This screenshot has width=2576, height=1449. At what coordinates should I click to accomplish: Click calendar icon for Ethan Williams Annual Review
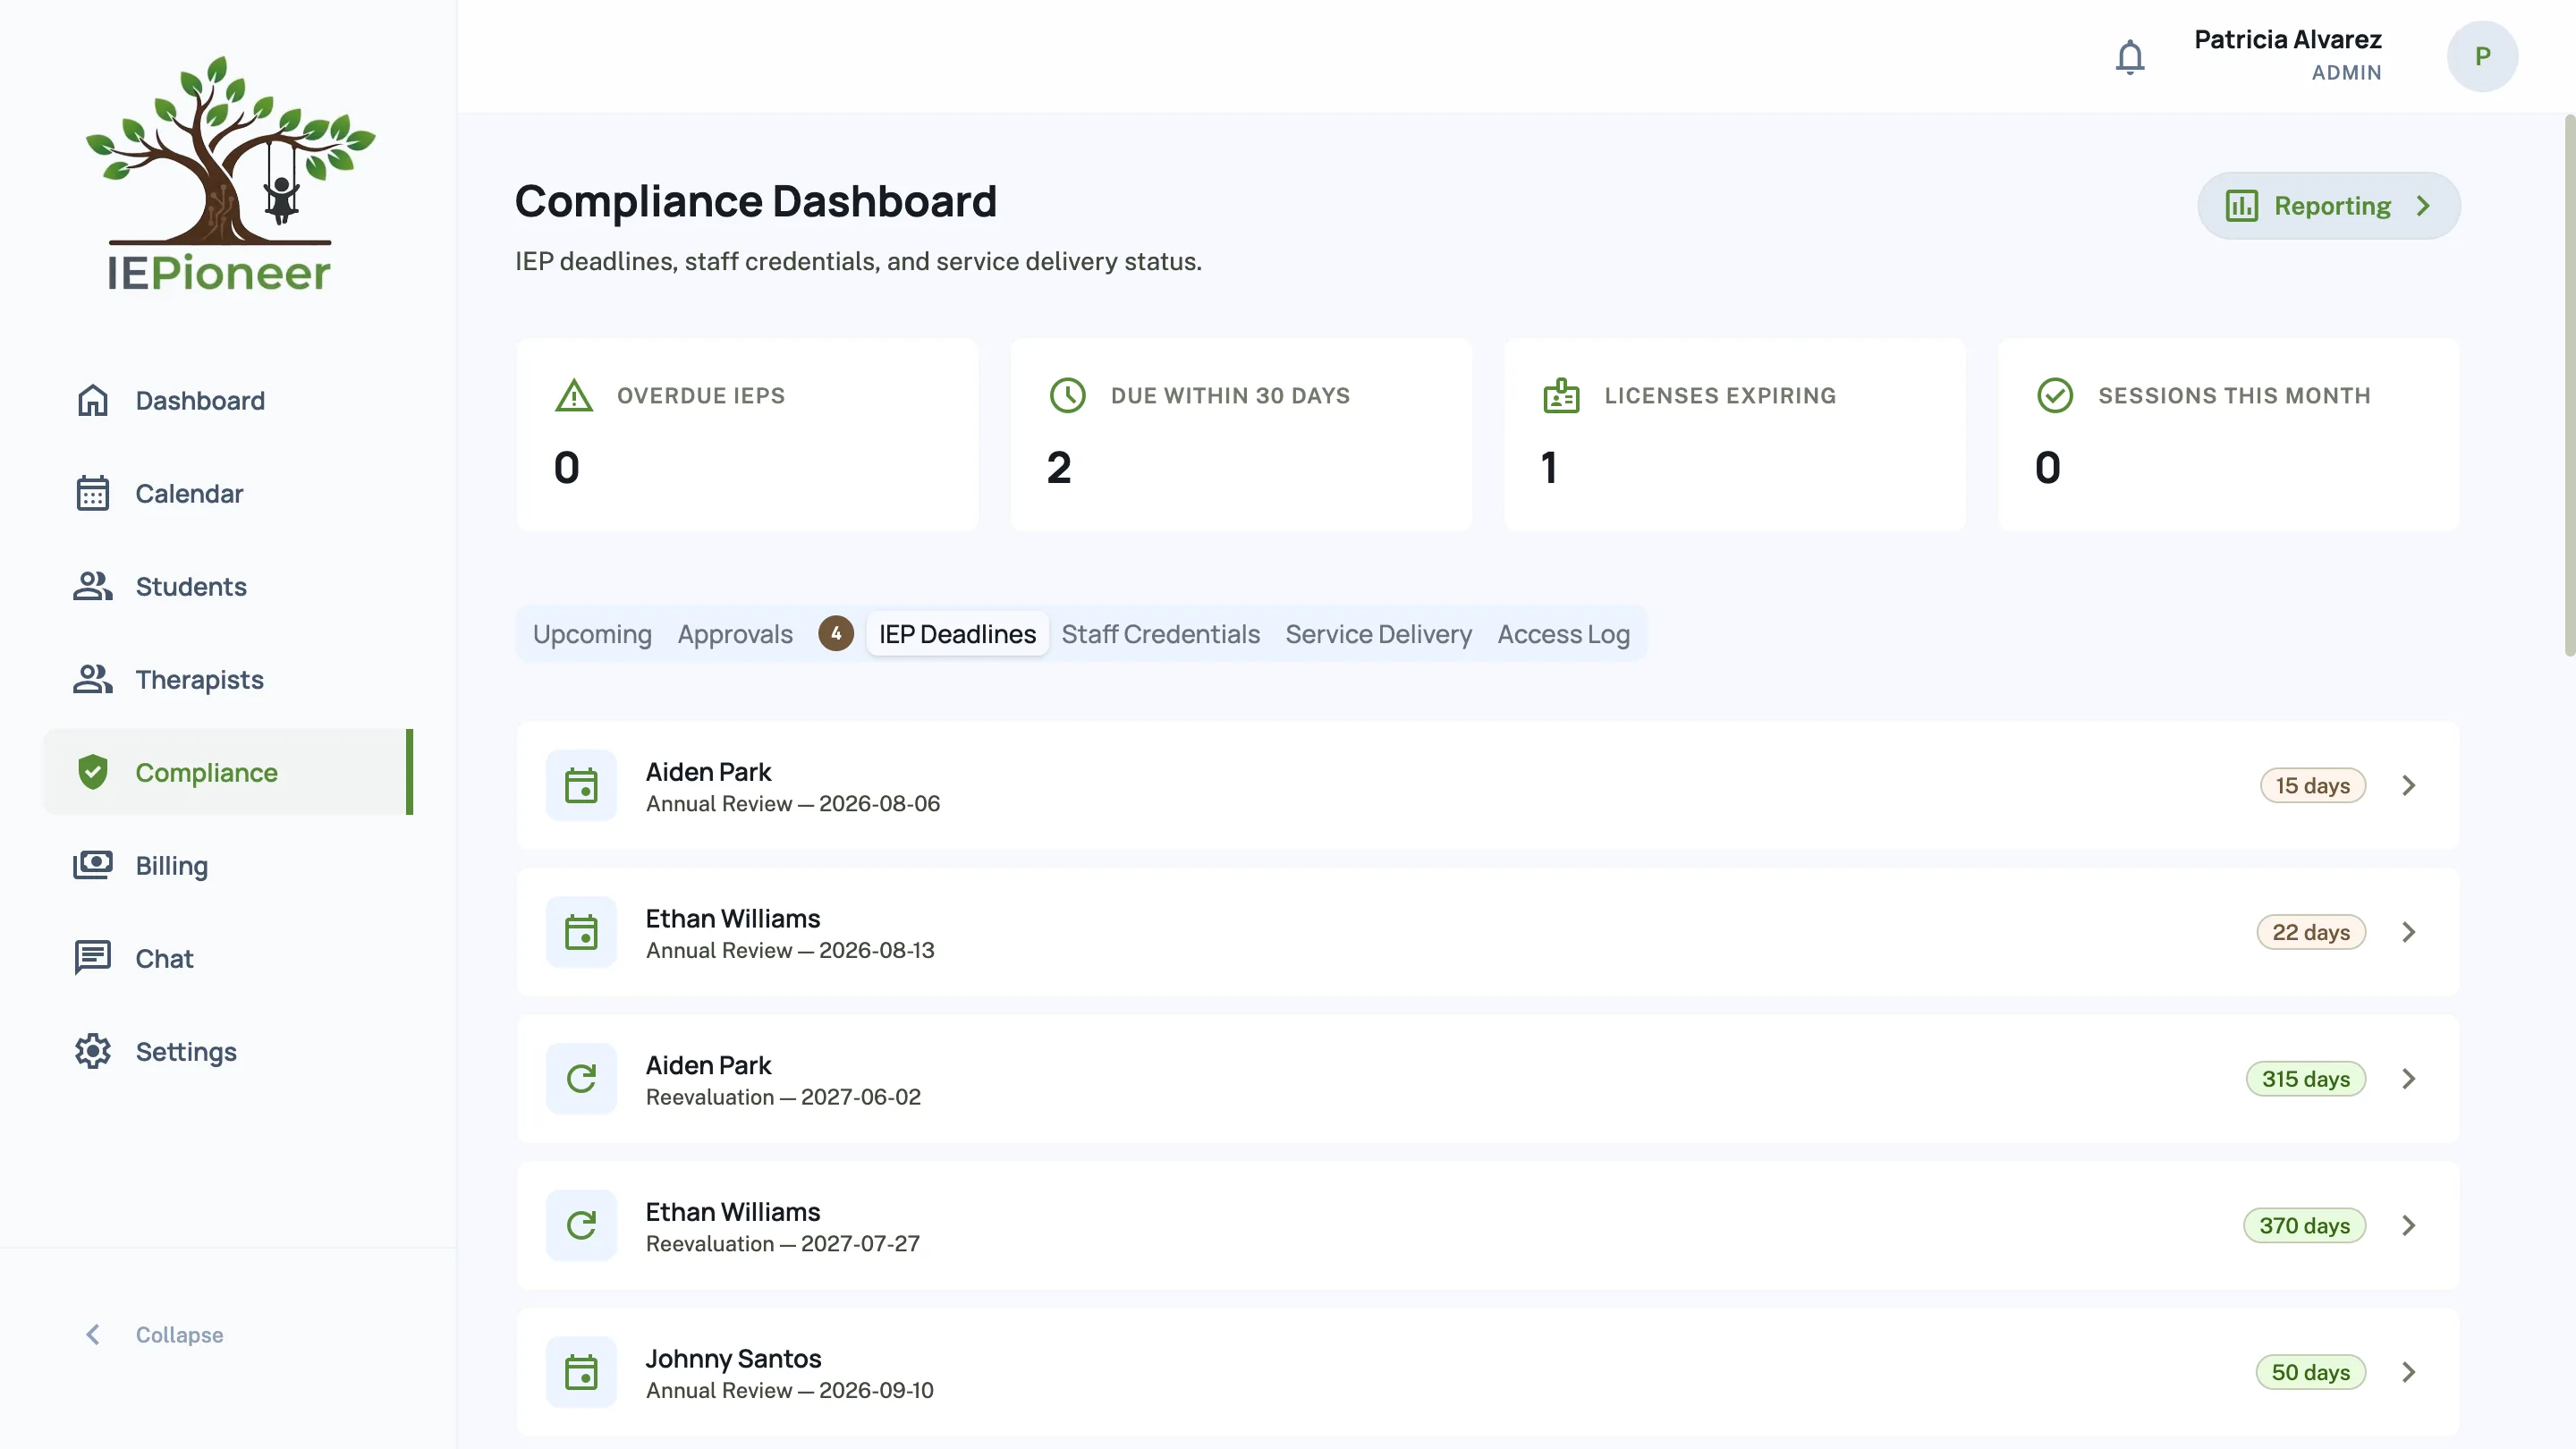(x=581, y=932)
